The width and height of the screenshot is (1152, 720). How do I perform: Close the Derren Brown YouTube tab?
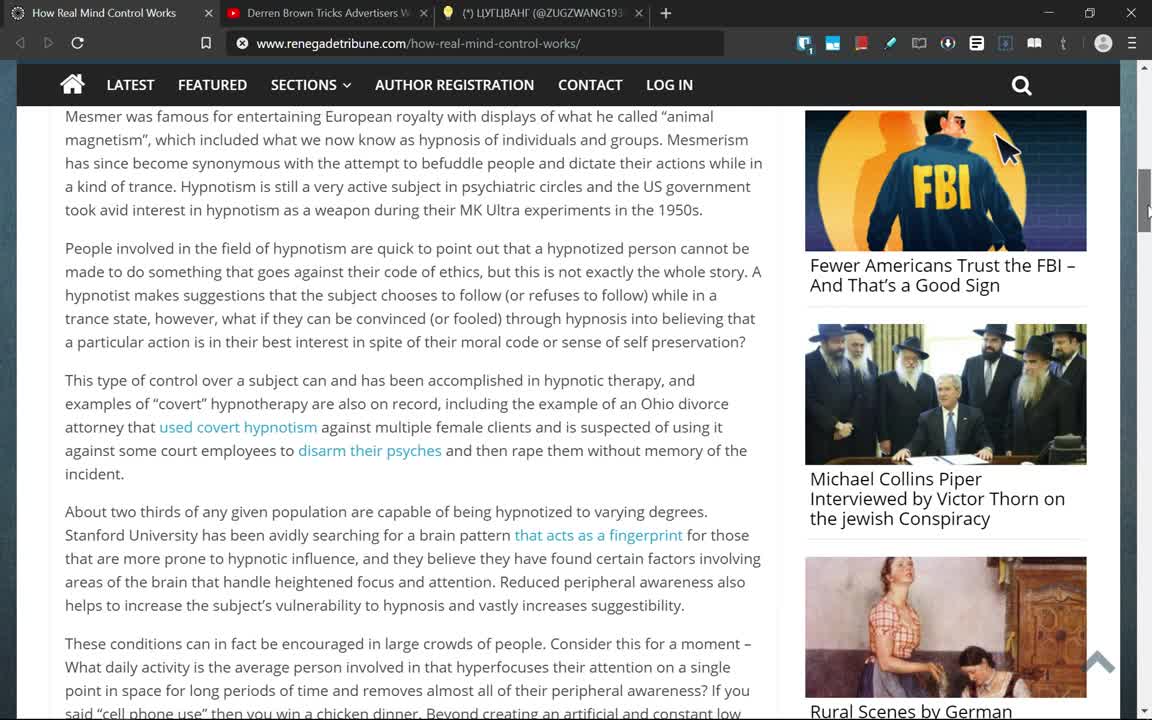tap(423, 13)
